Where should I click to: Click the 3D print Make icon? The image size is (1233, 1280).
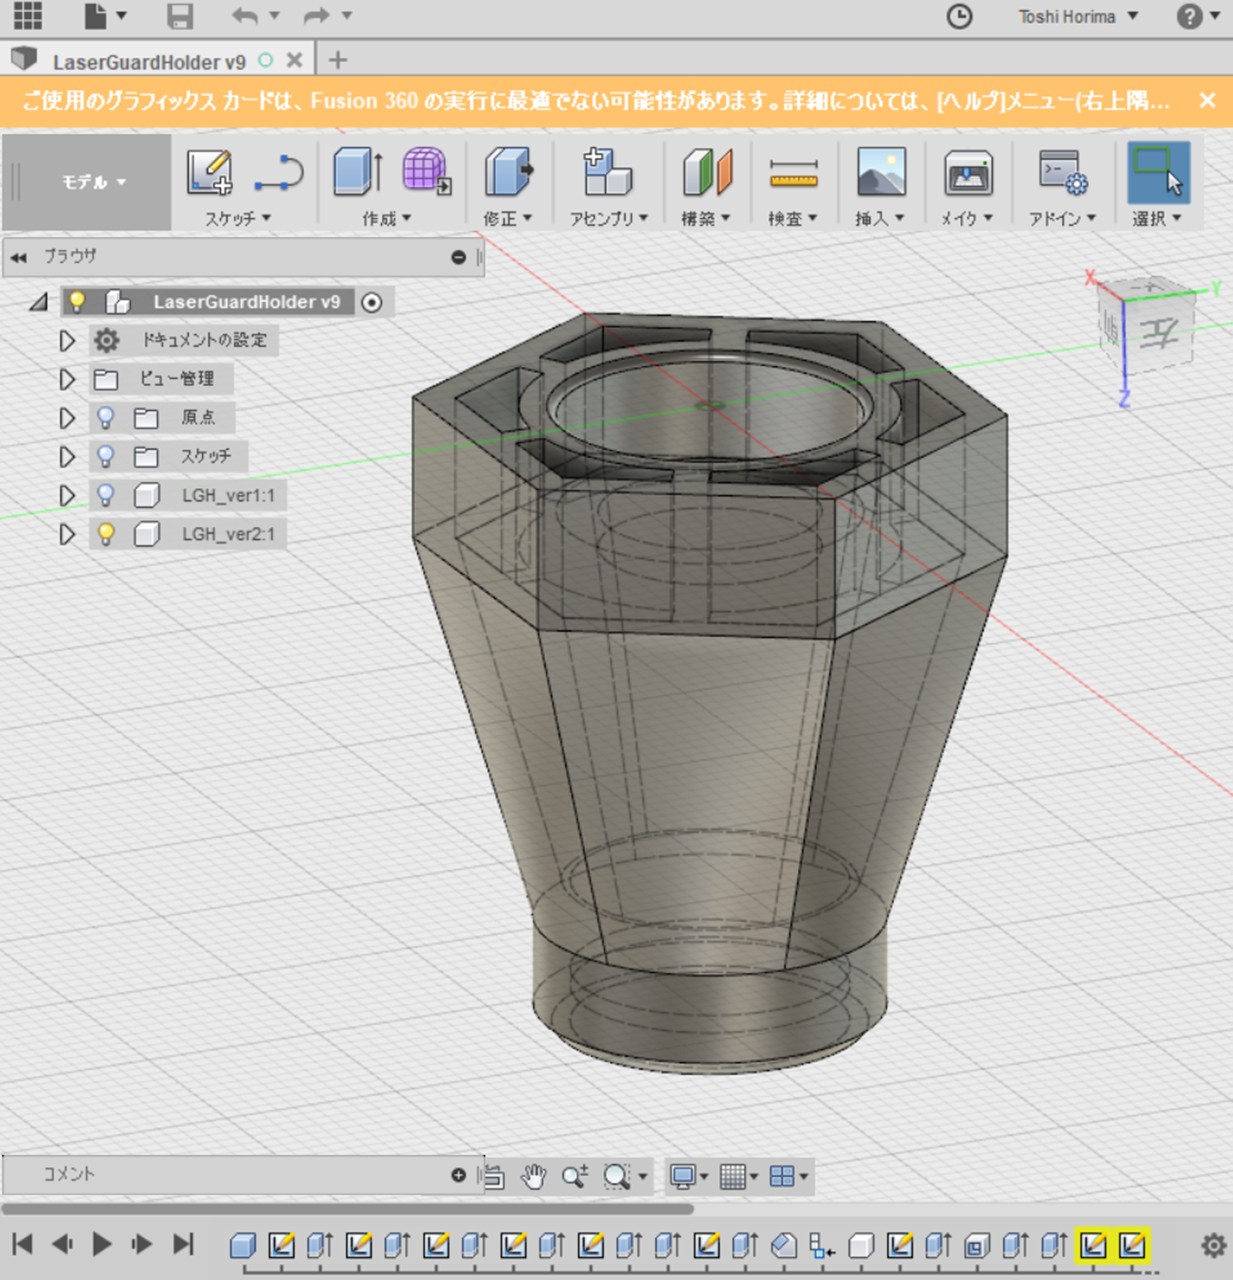coord(967,174)
